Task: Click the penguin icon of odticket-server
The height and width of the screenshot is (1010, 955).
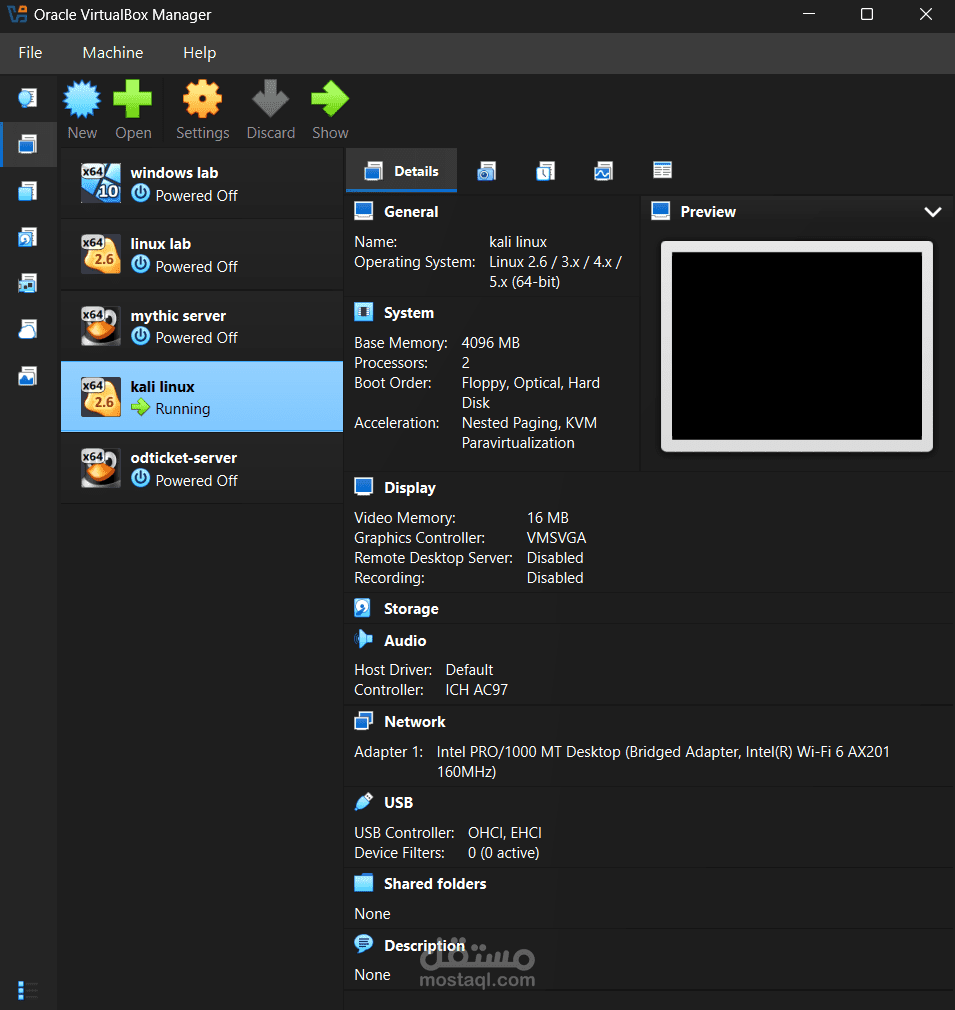Action: (x=101, y=468)
